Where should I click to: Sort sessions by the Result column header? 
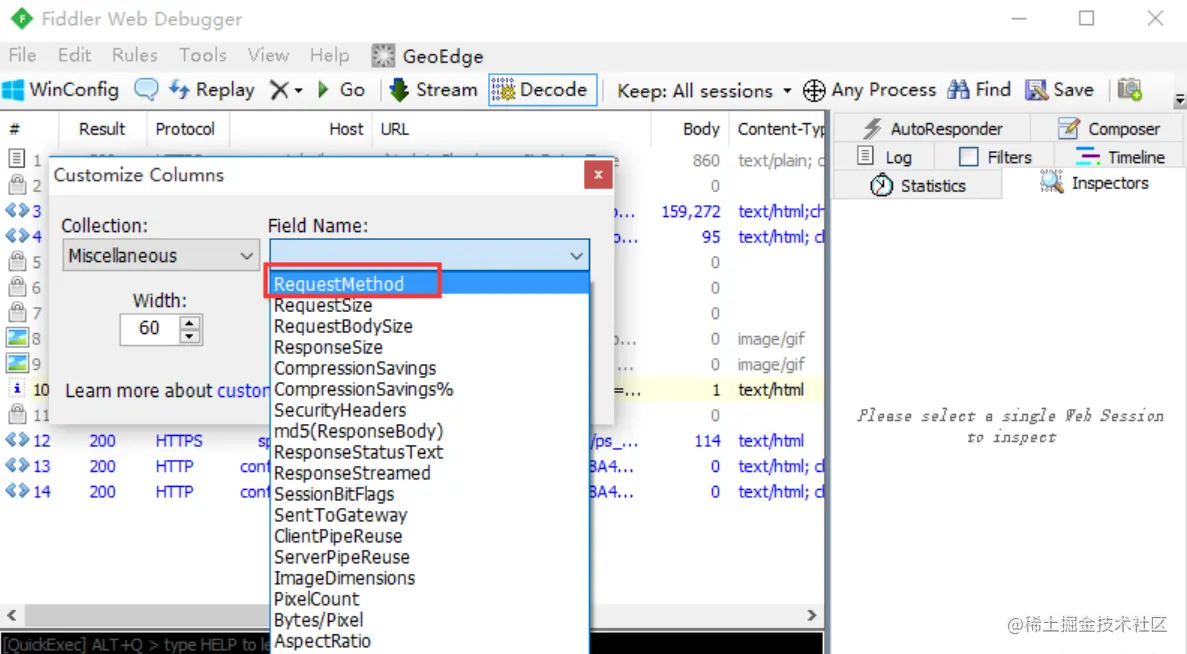click(x=102, y=129)
